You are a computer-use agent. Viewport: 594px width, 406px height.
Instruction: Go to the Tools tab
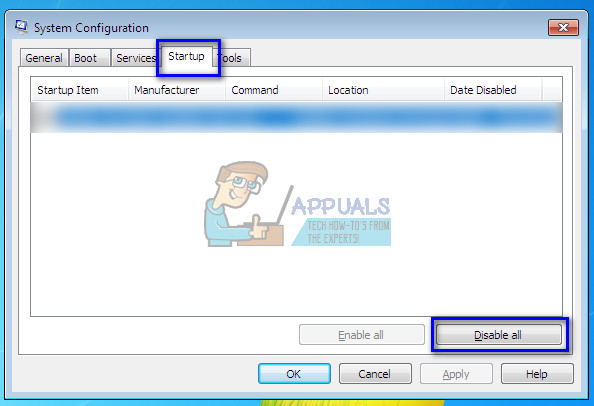pos(232,58)
